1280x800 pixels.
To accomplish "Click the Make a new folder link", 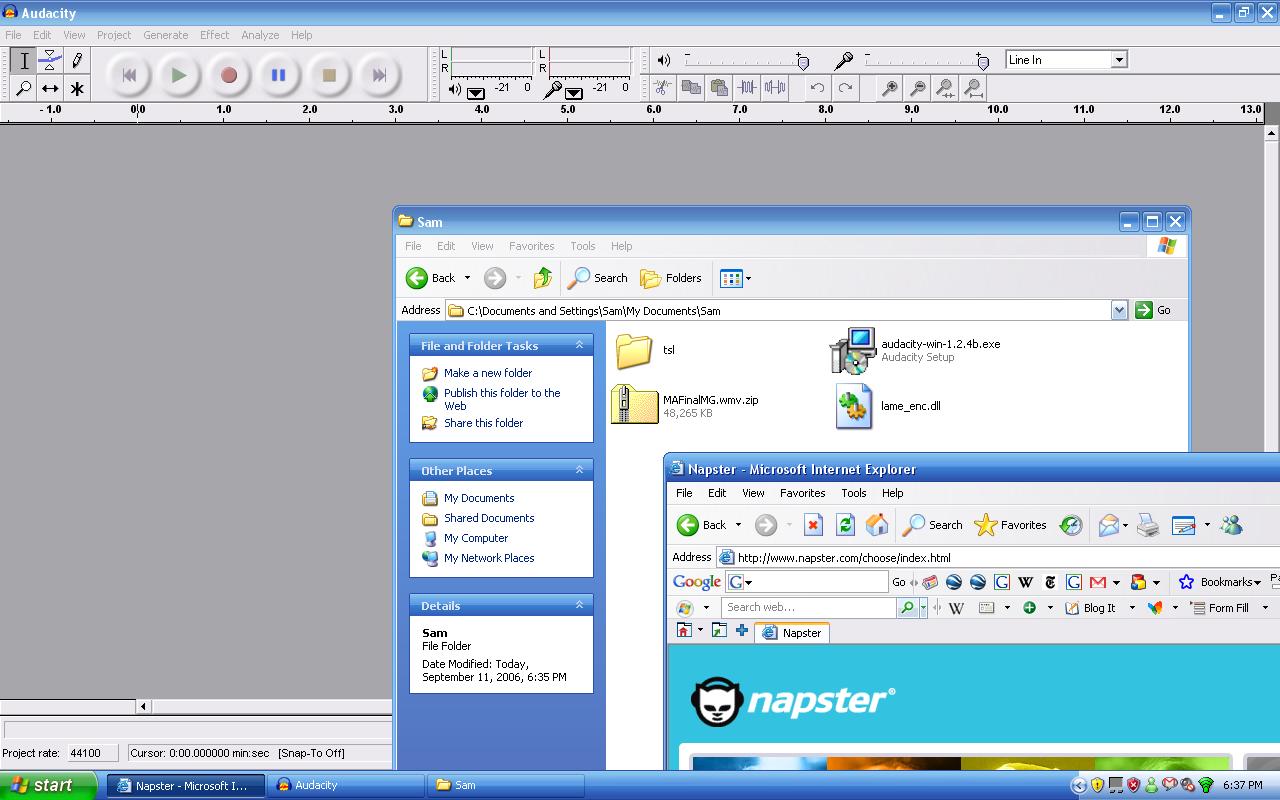I will (x=488, y=373).
